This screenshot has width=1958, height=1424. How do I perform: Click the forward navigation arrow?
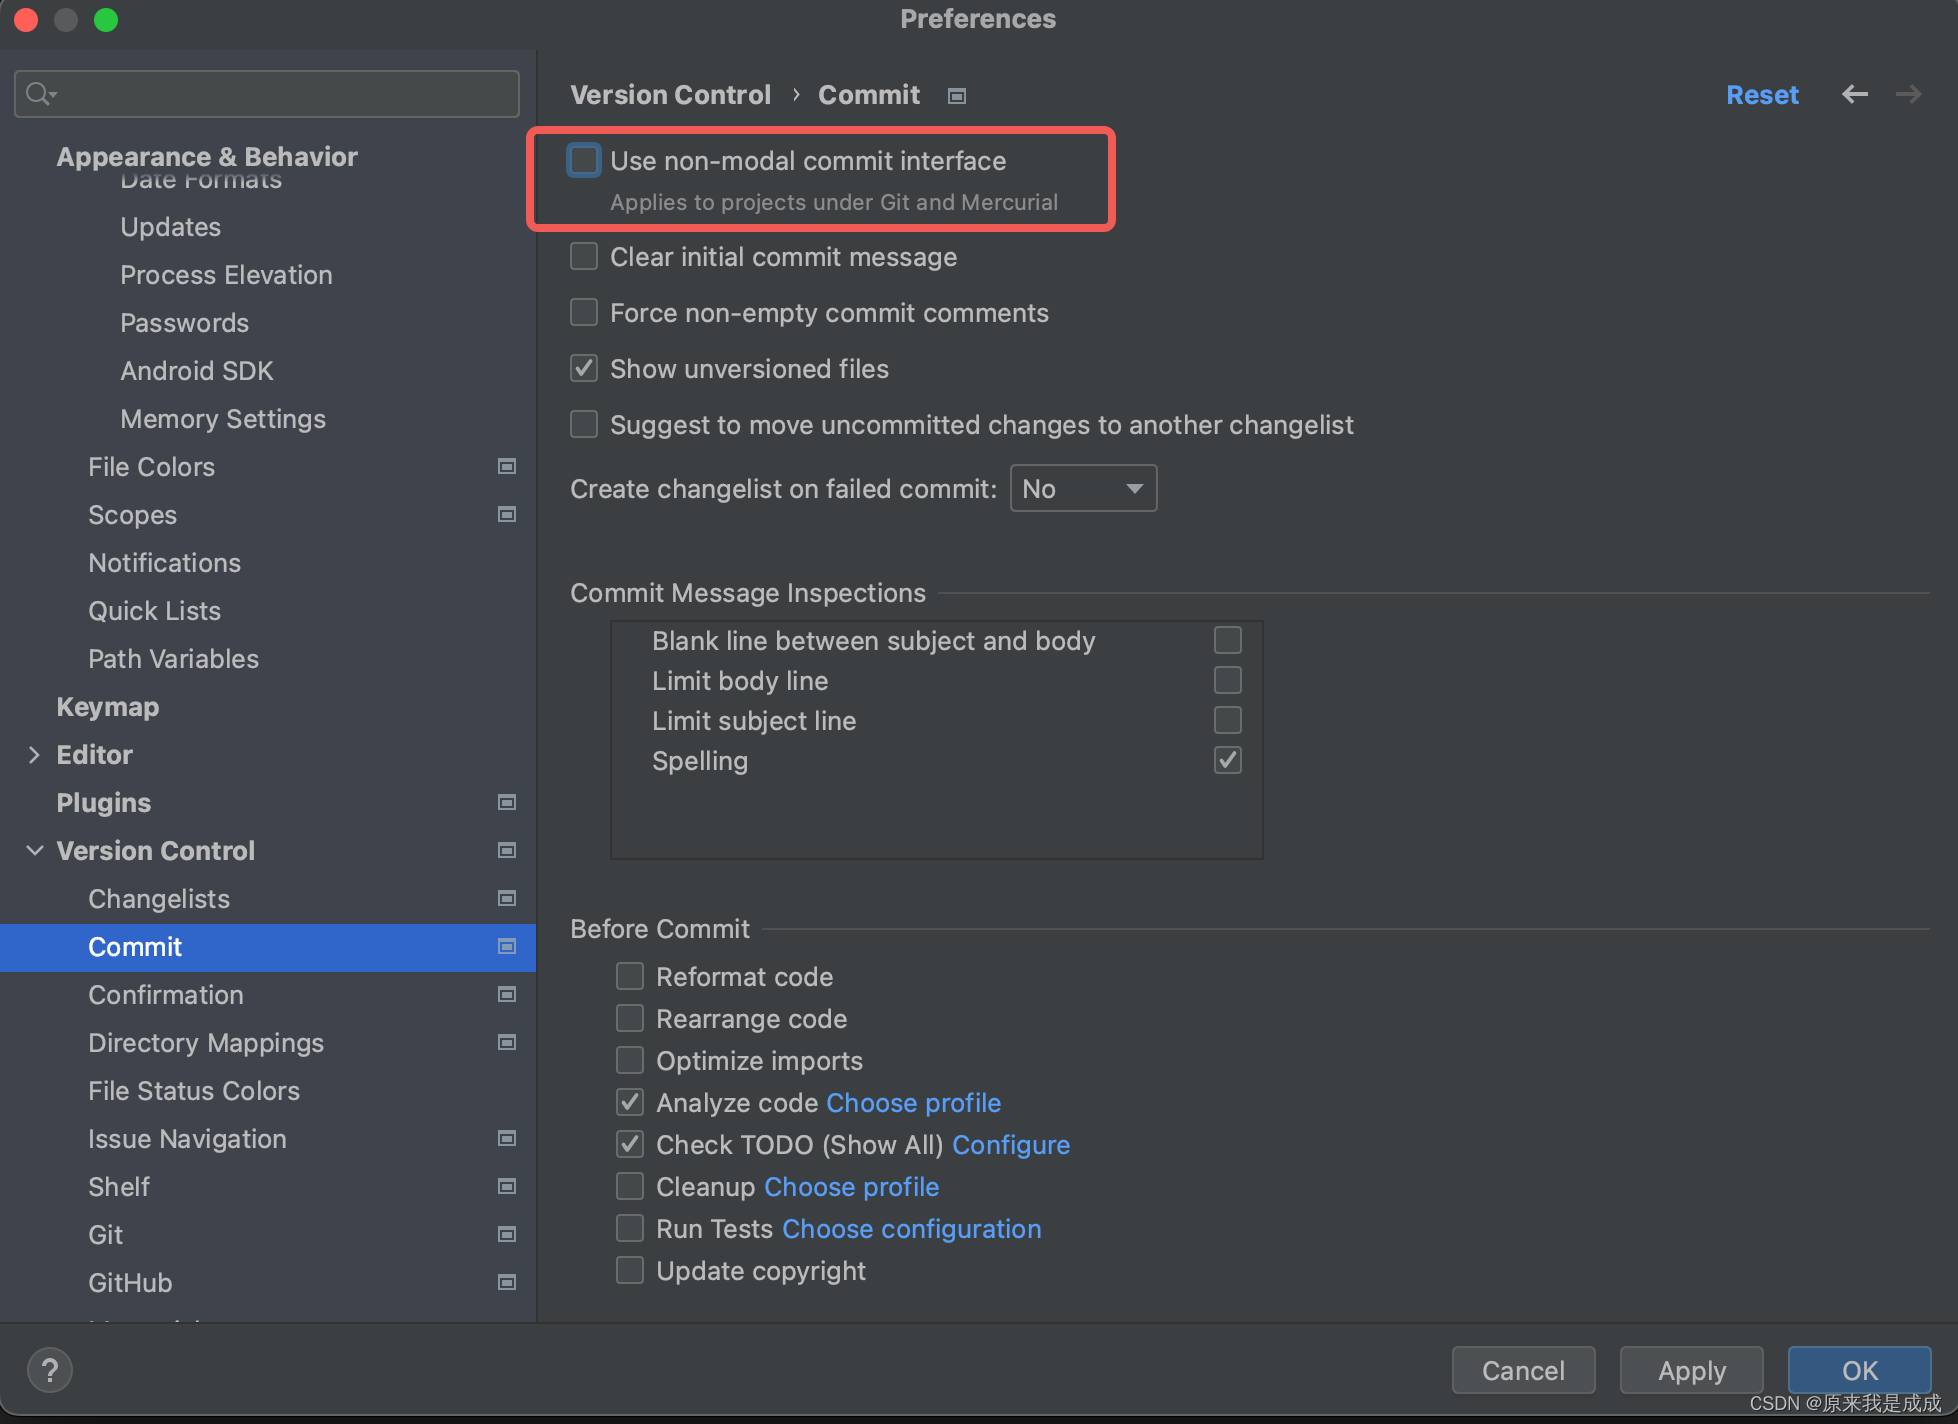(x=1908, y=94)
